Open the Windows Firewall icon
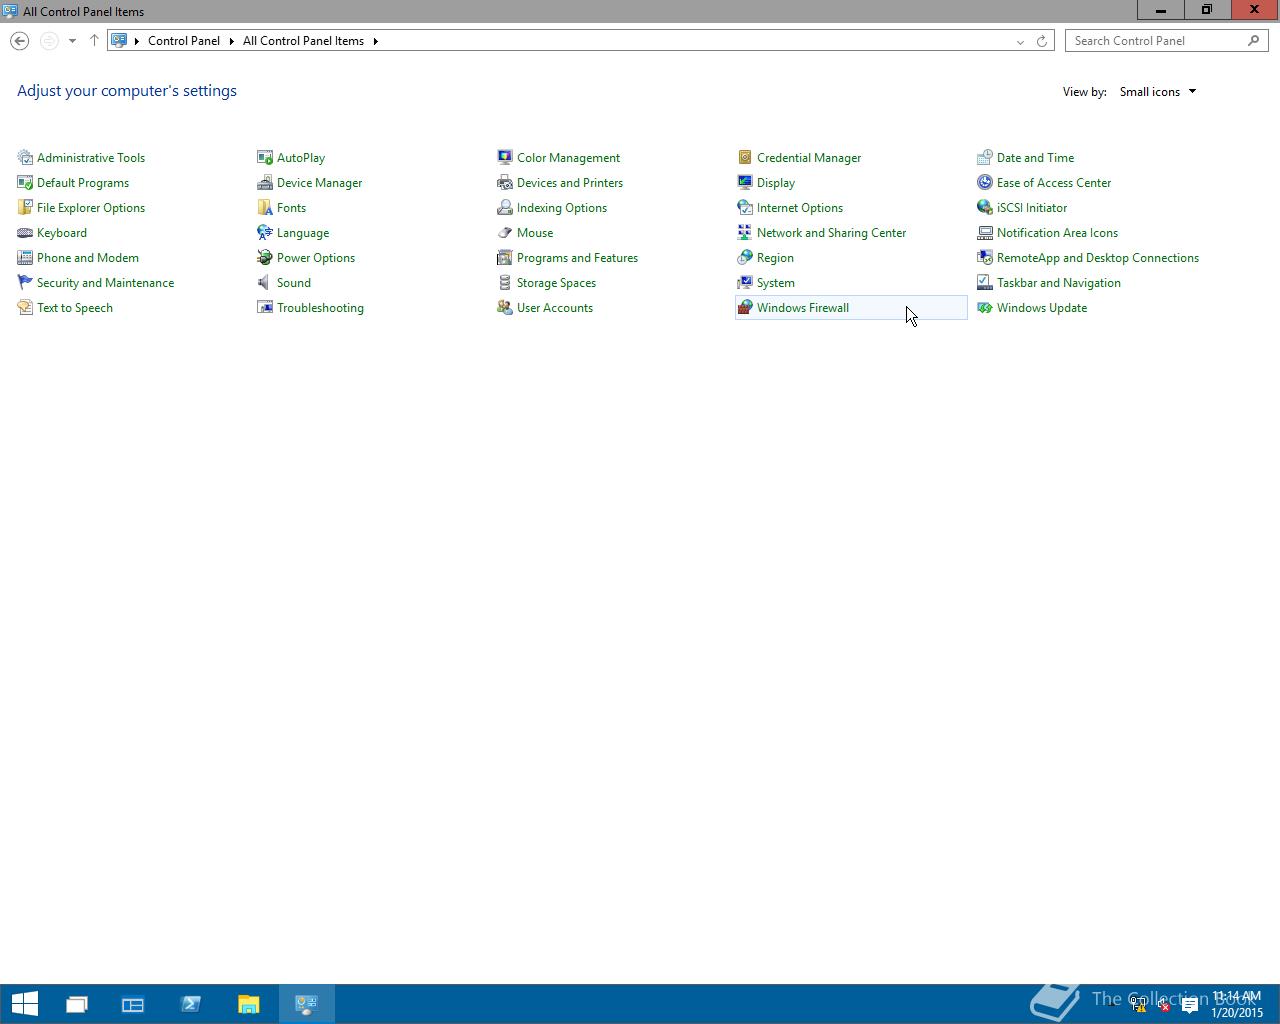 pos(745,308)
